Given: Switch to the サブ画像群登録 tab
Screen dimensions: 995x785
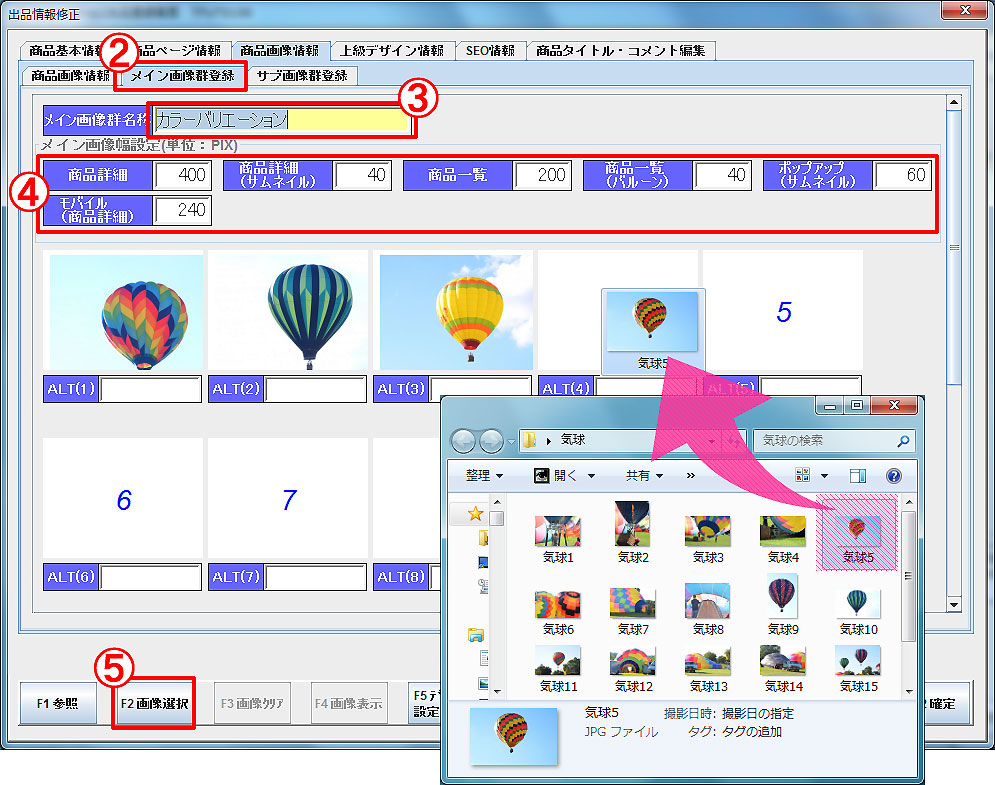Looking at the screenshot, I should point(301,75).
